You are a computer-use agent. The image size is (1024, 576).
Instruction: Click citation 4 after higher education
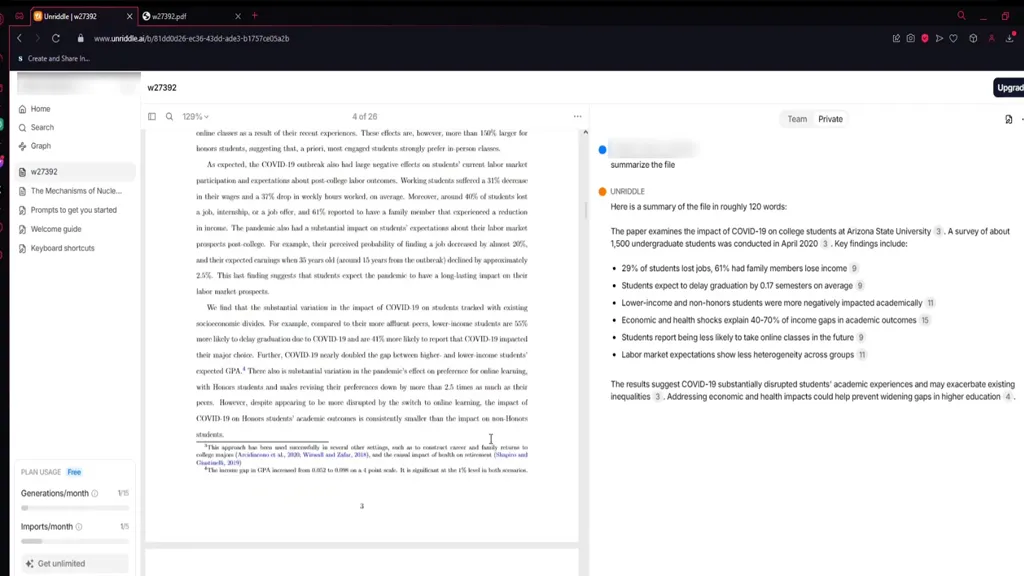coord(1008,396)
